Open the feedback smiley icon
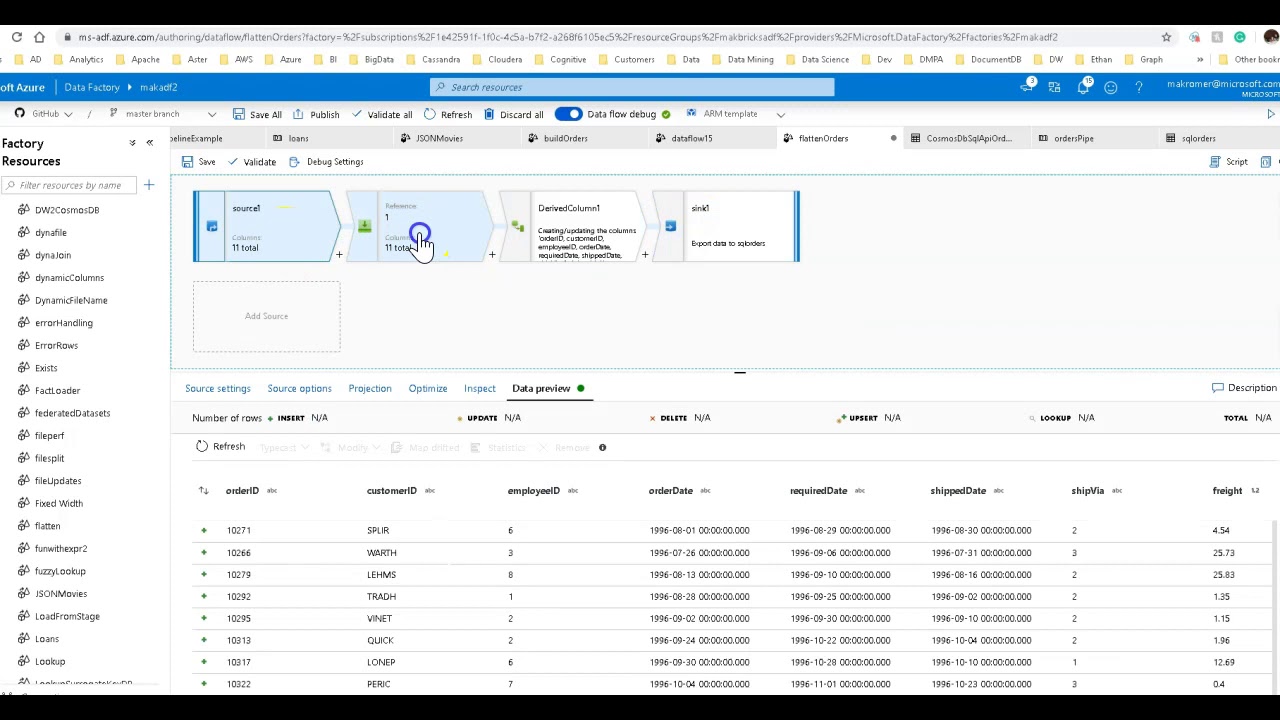 (x=1110, y=87)
